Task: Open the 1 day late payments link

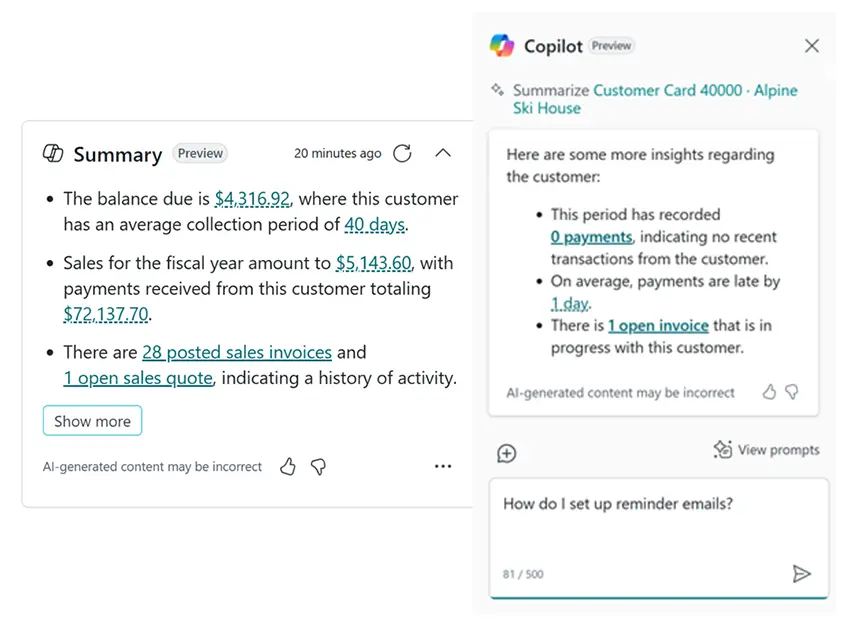Action: click(x=569, y=303)
